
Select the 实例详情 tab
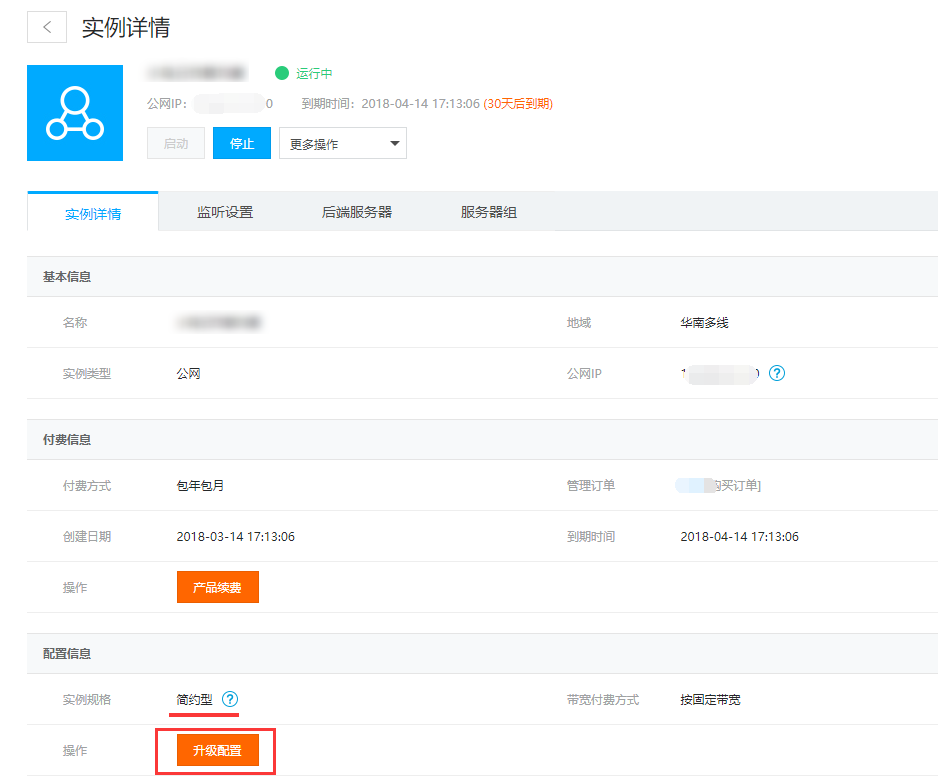pos(93,213)
